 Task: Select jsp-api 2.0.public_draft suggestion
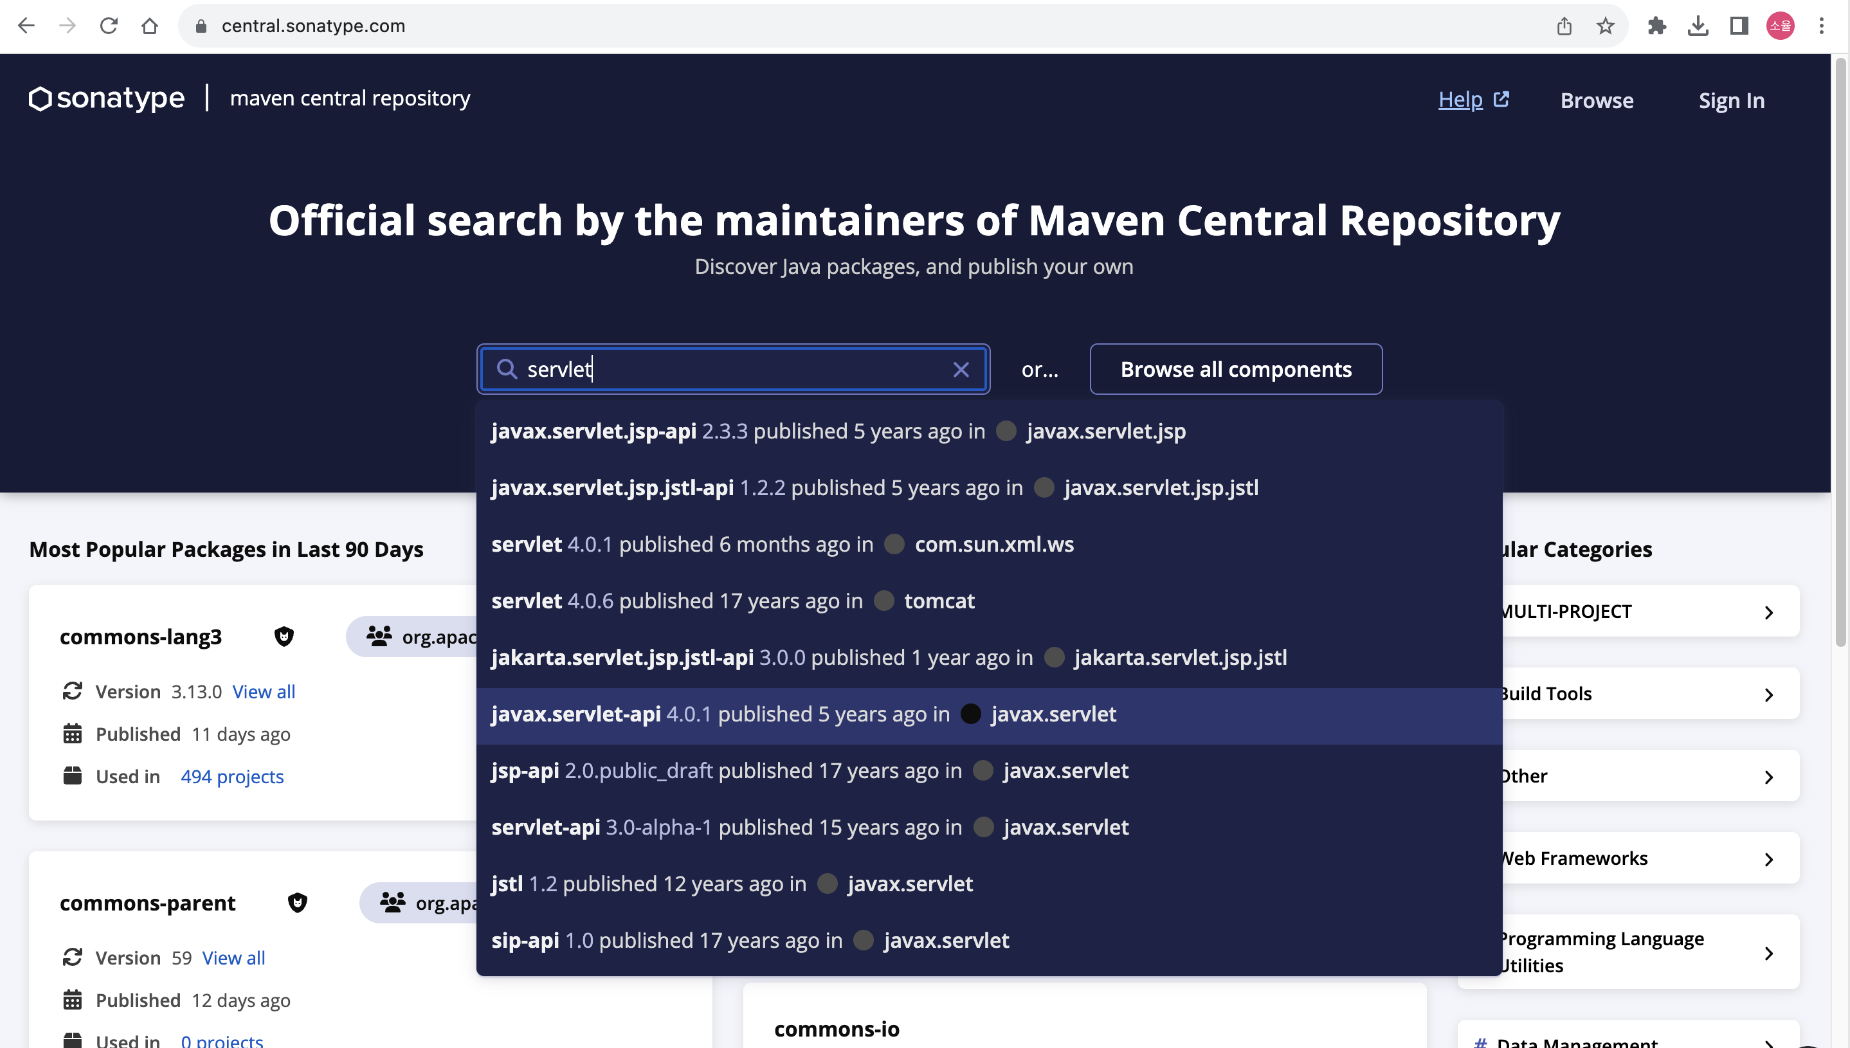pyautogui.click(x=989, y=771)
